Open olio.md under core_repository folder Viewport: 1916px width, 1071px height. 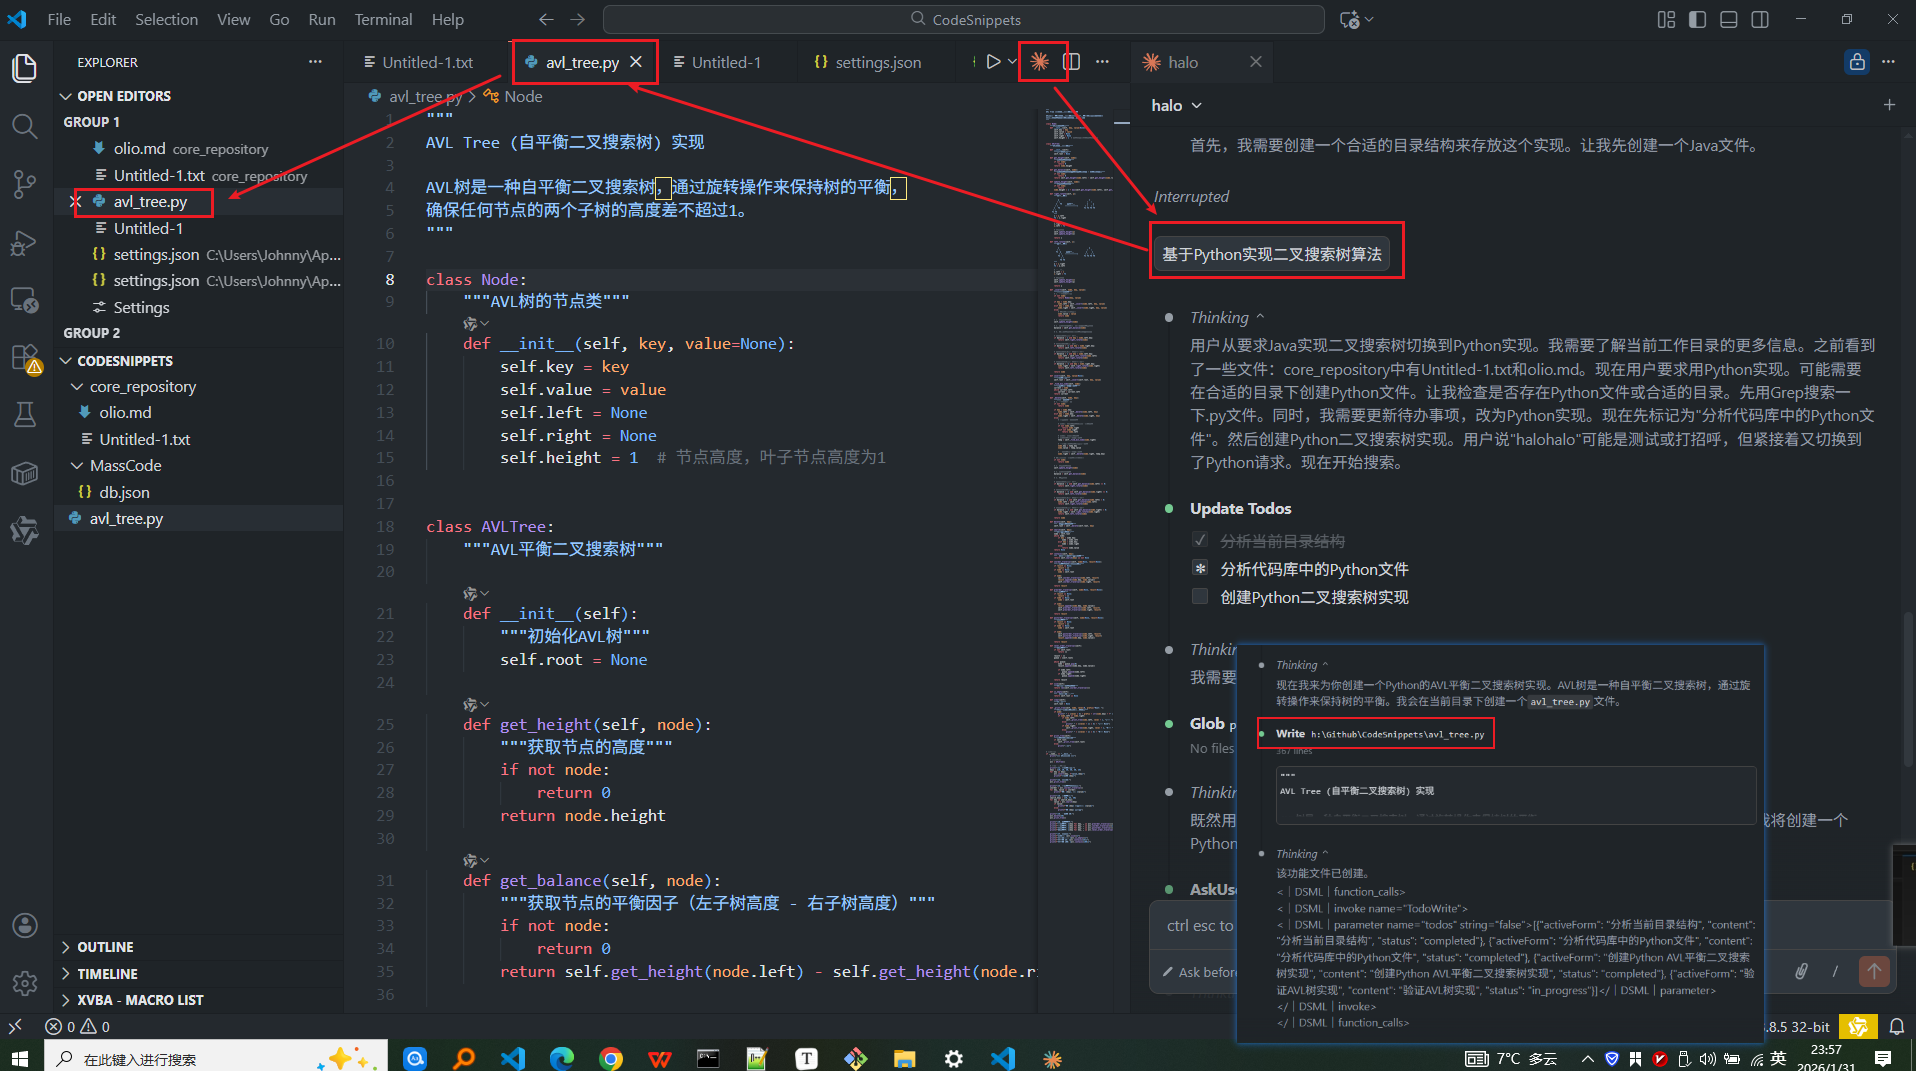[x=198, y=413]
